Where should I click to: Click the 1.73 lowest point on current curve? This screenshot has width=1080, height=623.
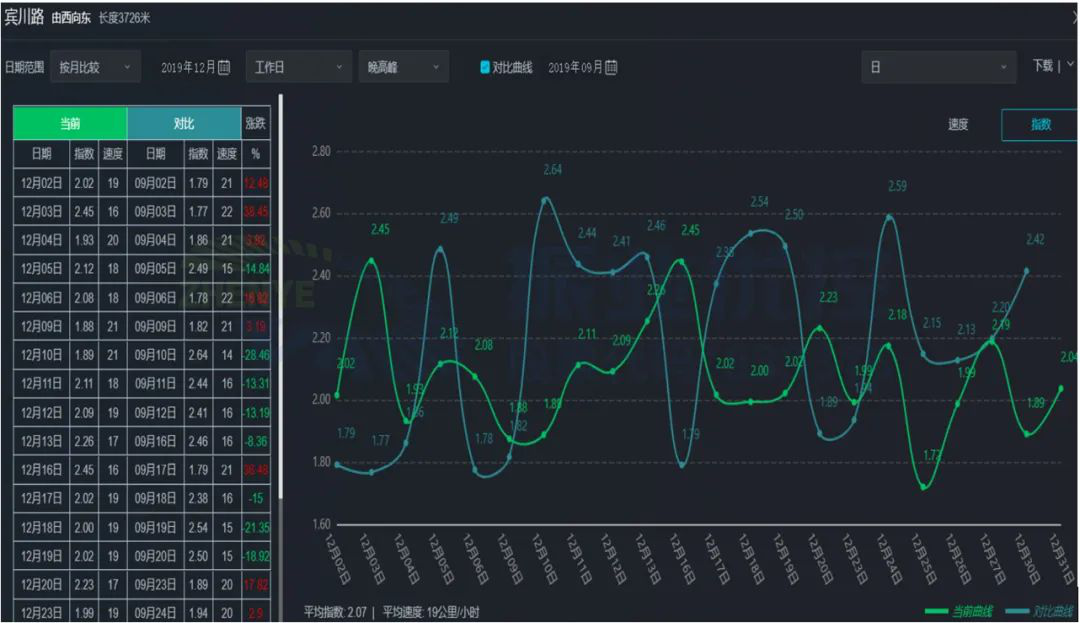pos(922,487)
